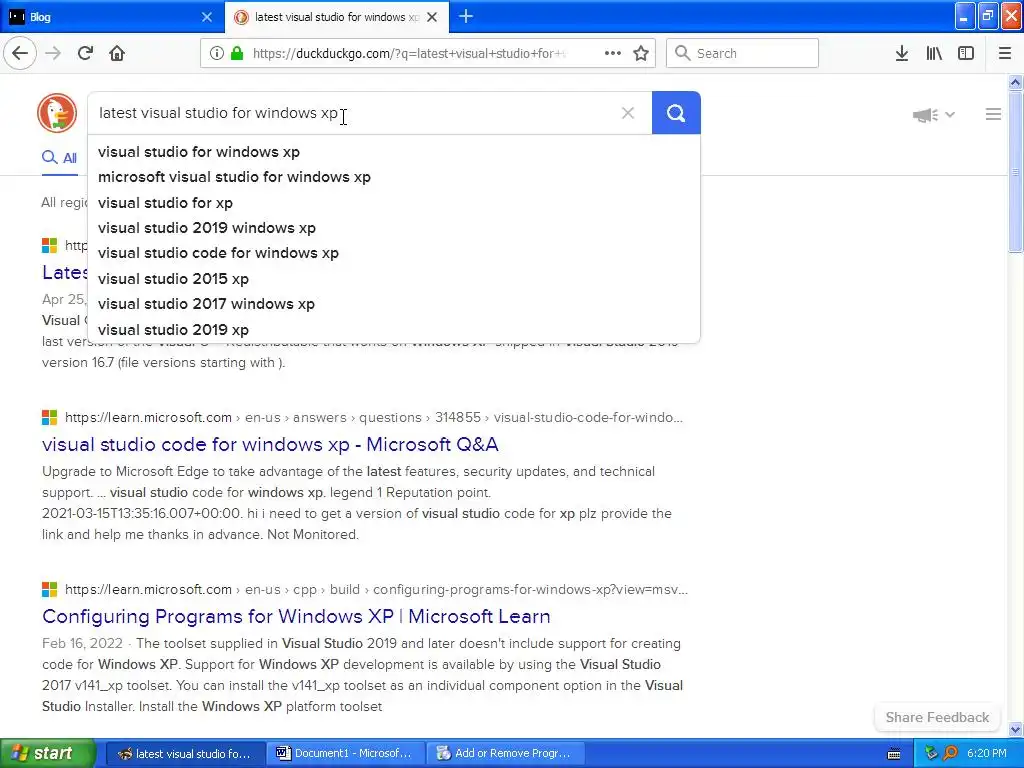Open DuckDuckGo side menu icon

click(x=993, y=114)
